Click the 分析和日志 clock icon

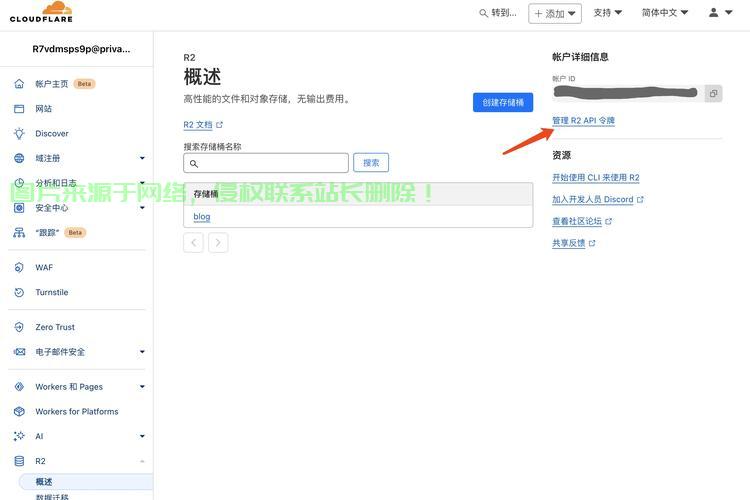[x=19, y=183]
